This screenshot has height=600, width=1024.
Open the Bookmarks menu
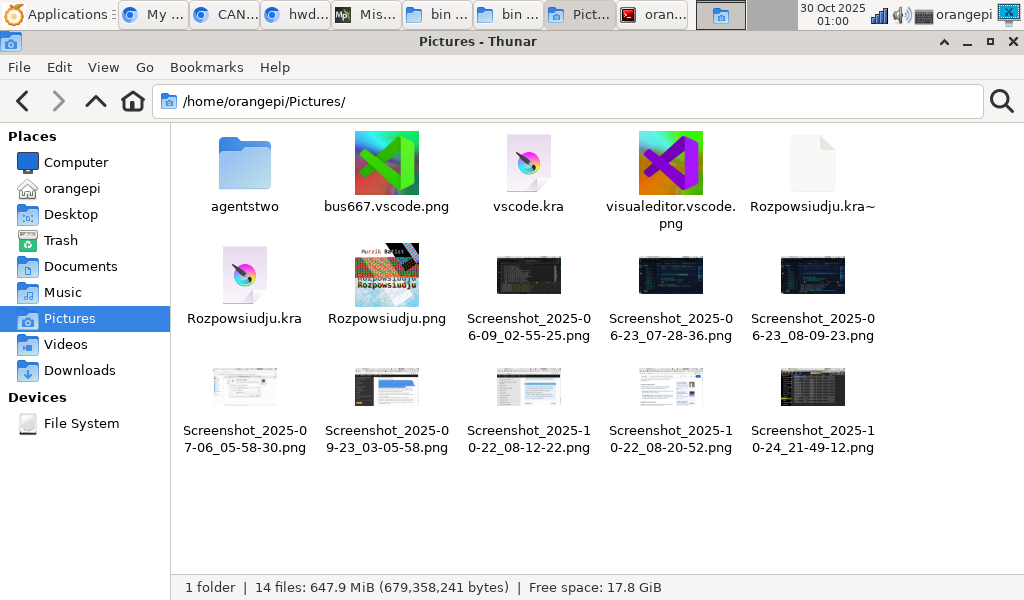tap(206, 67)
